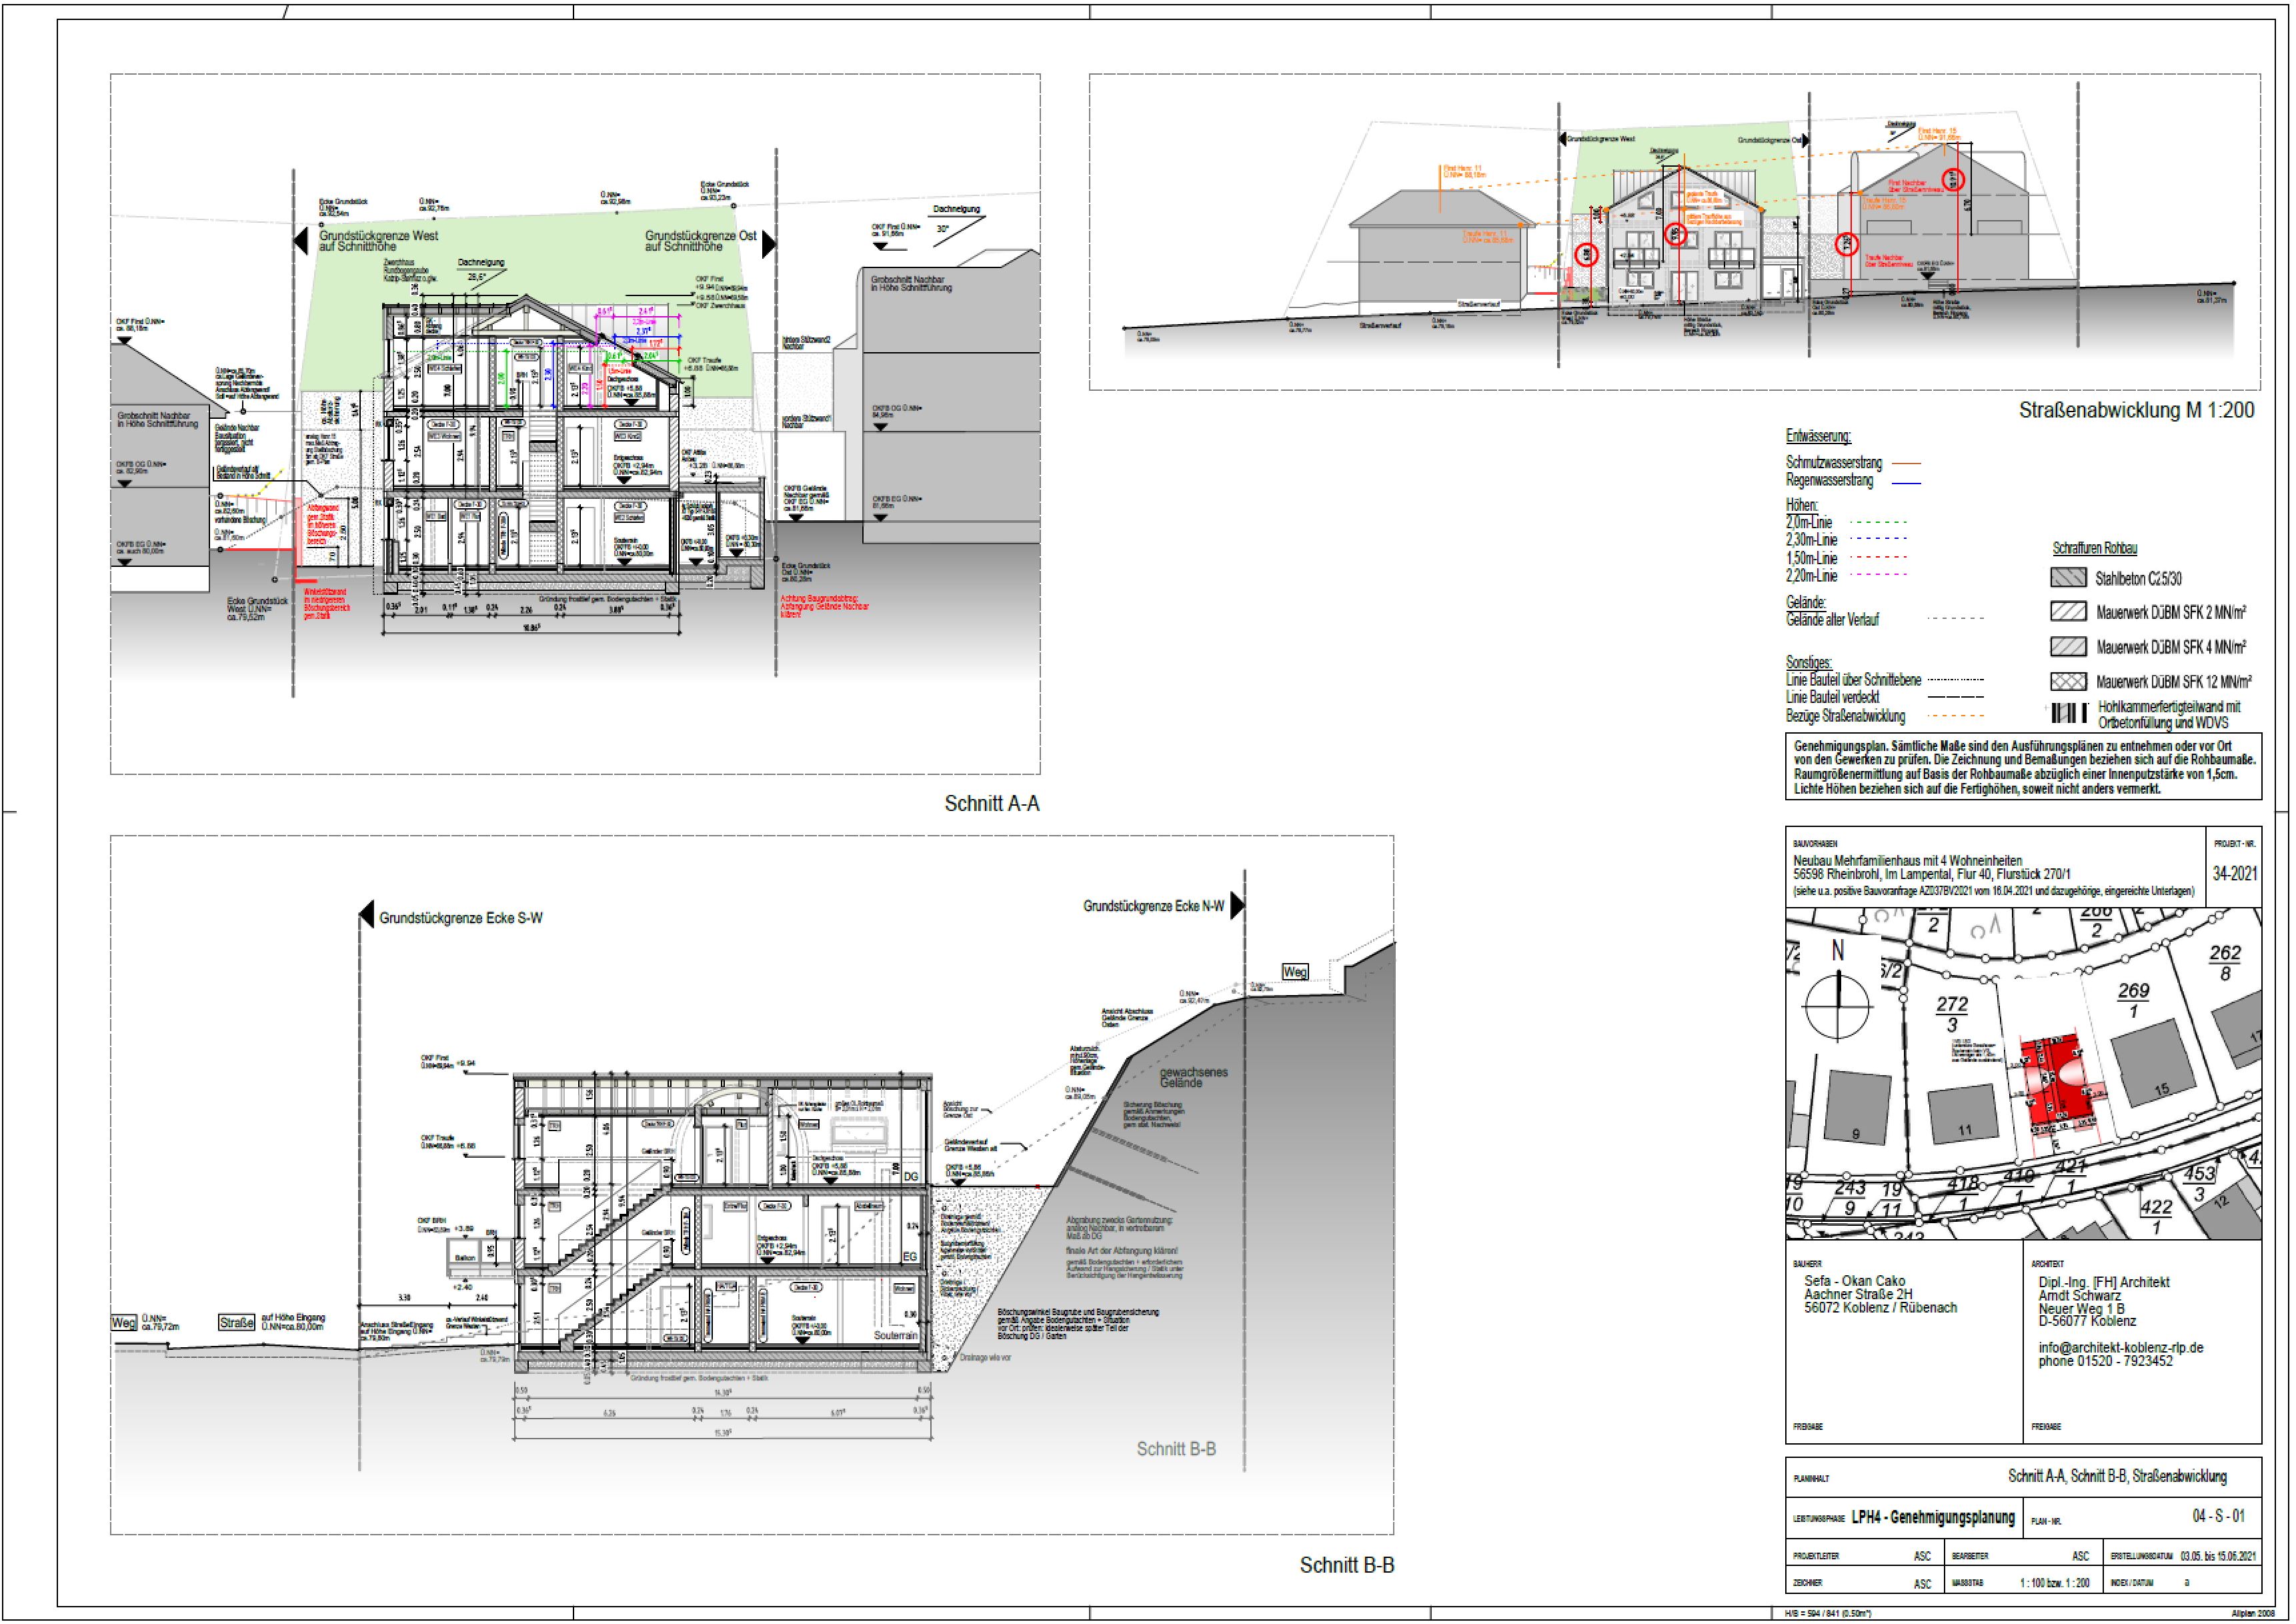Viewport: 2296px width, 1624px height.
Task: Select the Mauerwerk DüBM SFK 12 MN/m² hatch swatch
Action: coord(2068,681)
